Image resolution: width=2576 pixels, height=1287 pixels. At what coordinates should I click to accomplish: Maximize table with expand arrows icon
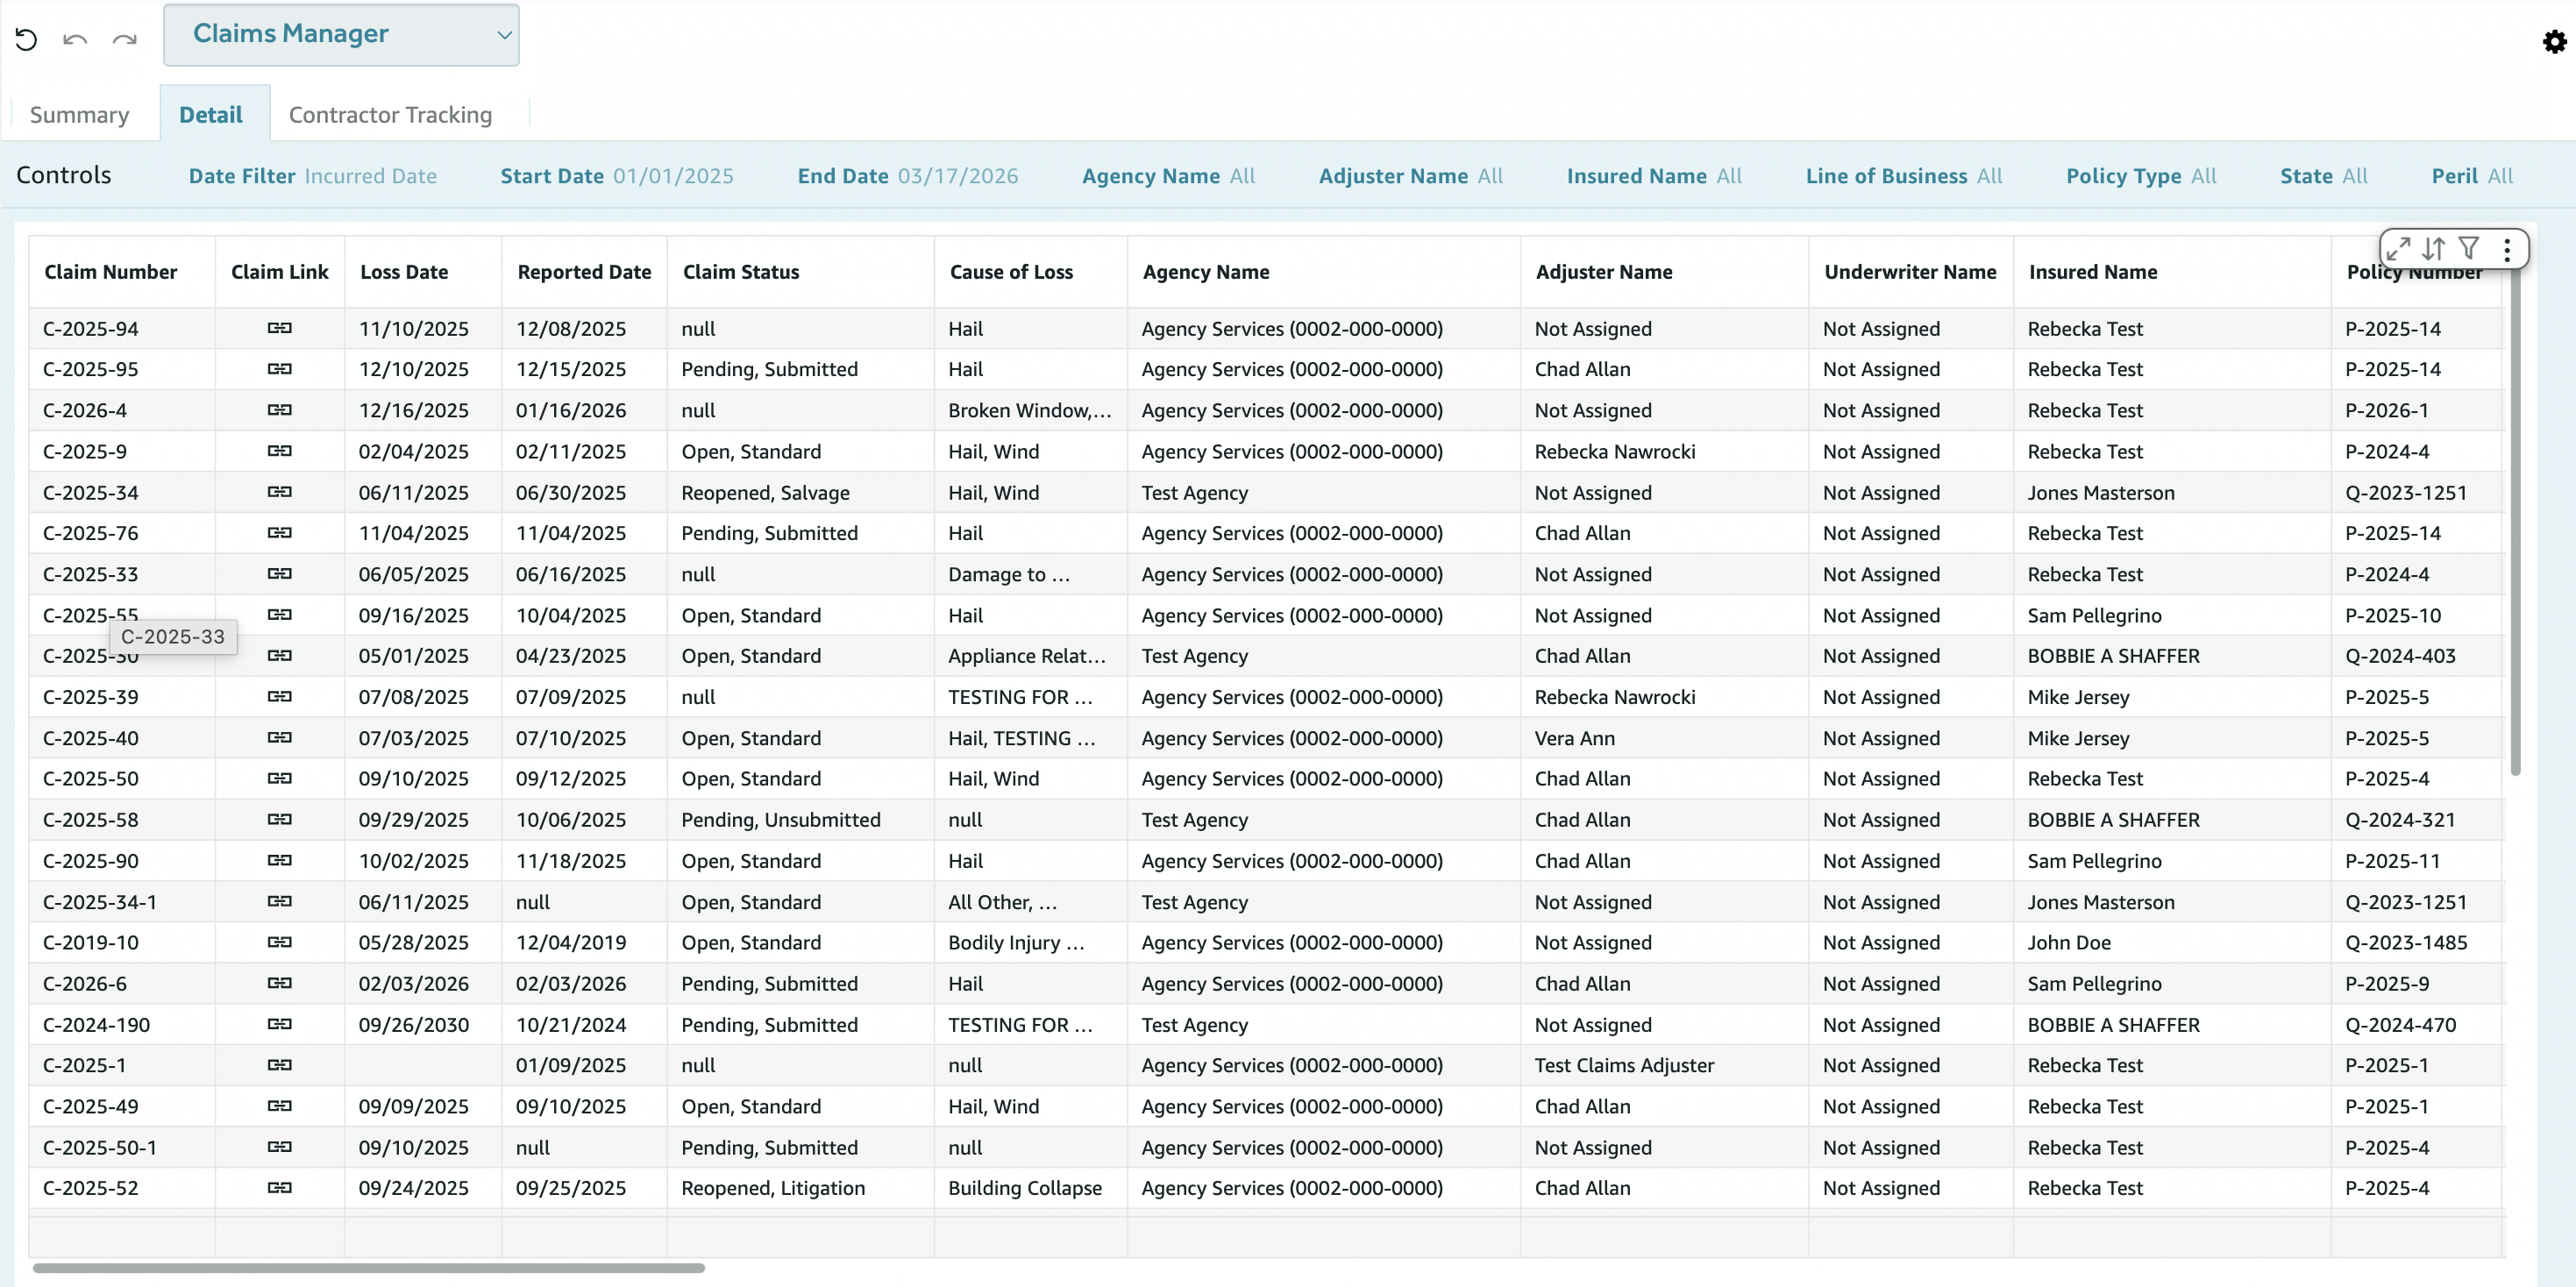[2398, 249]
